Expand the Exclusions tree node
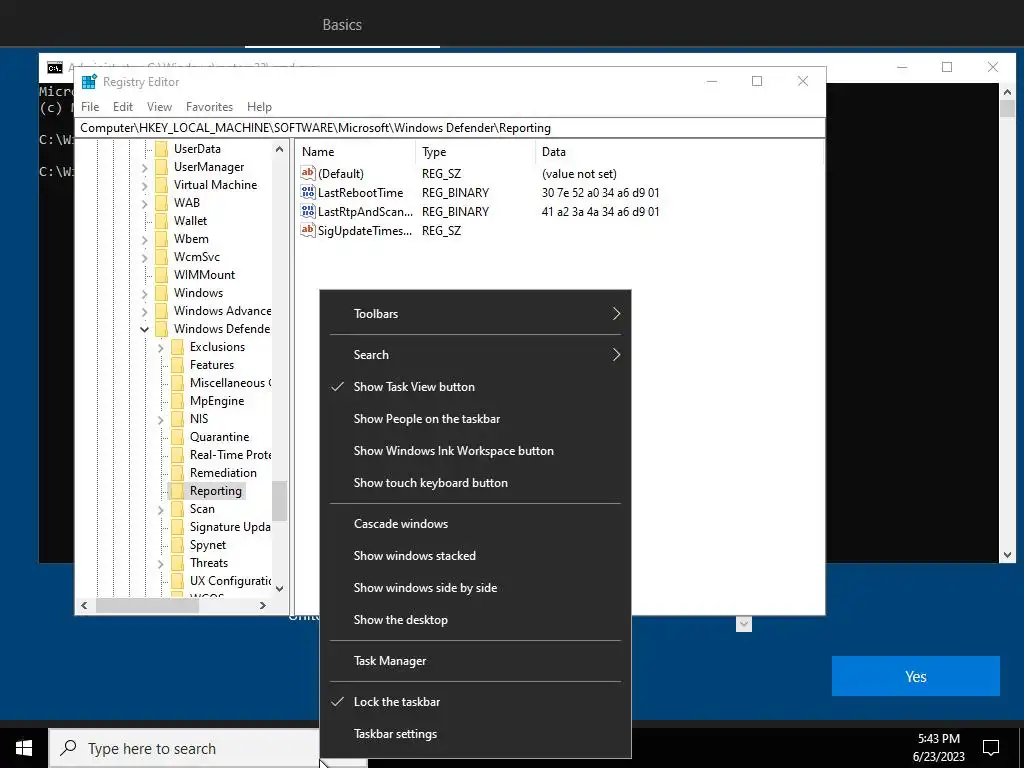 (161, 347)
